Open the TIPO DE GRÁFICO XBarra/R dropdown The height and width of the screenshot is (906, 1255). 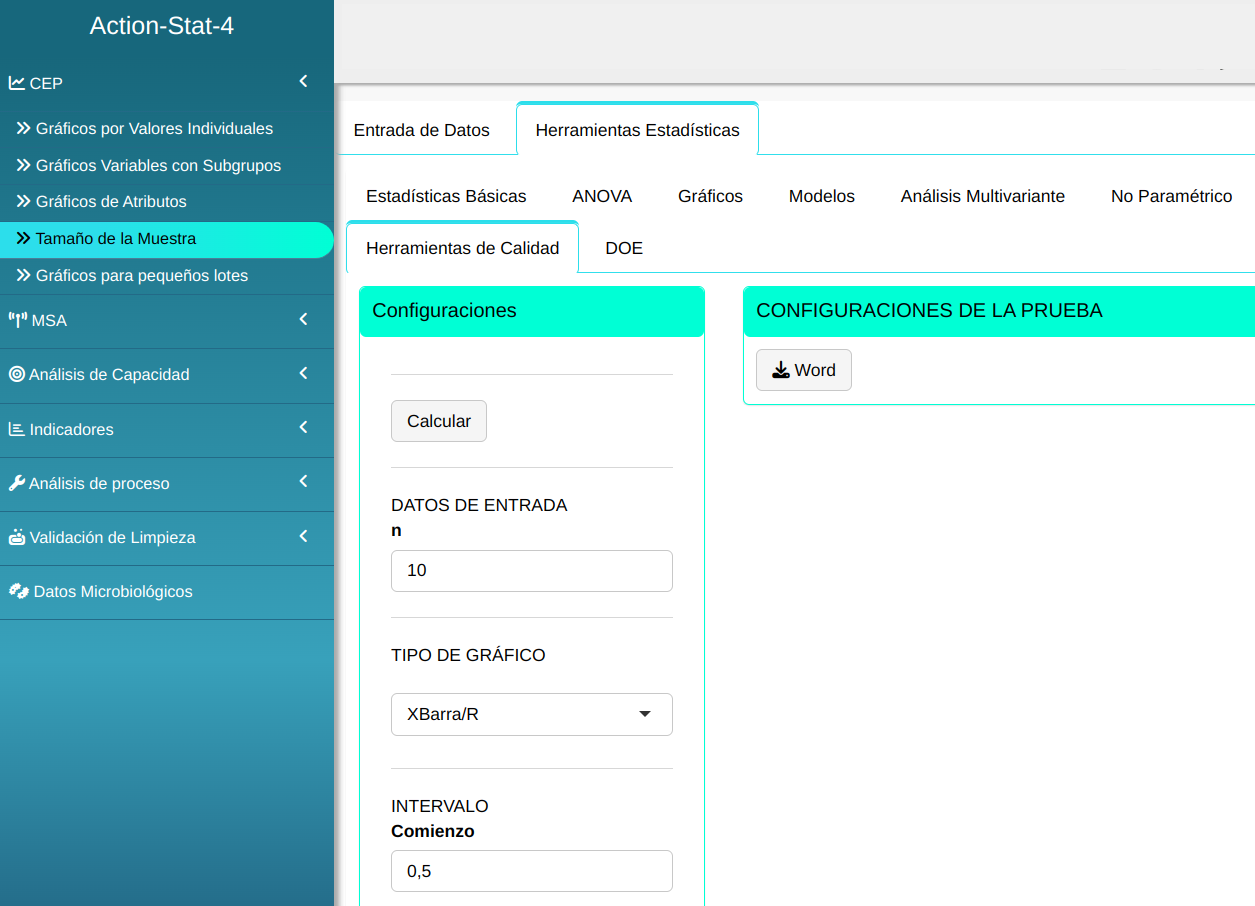pos(531,714)
